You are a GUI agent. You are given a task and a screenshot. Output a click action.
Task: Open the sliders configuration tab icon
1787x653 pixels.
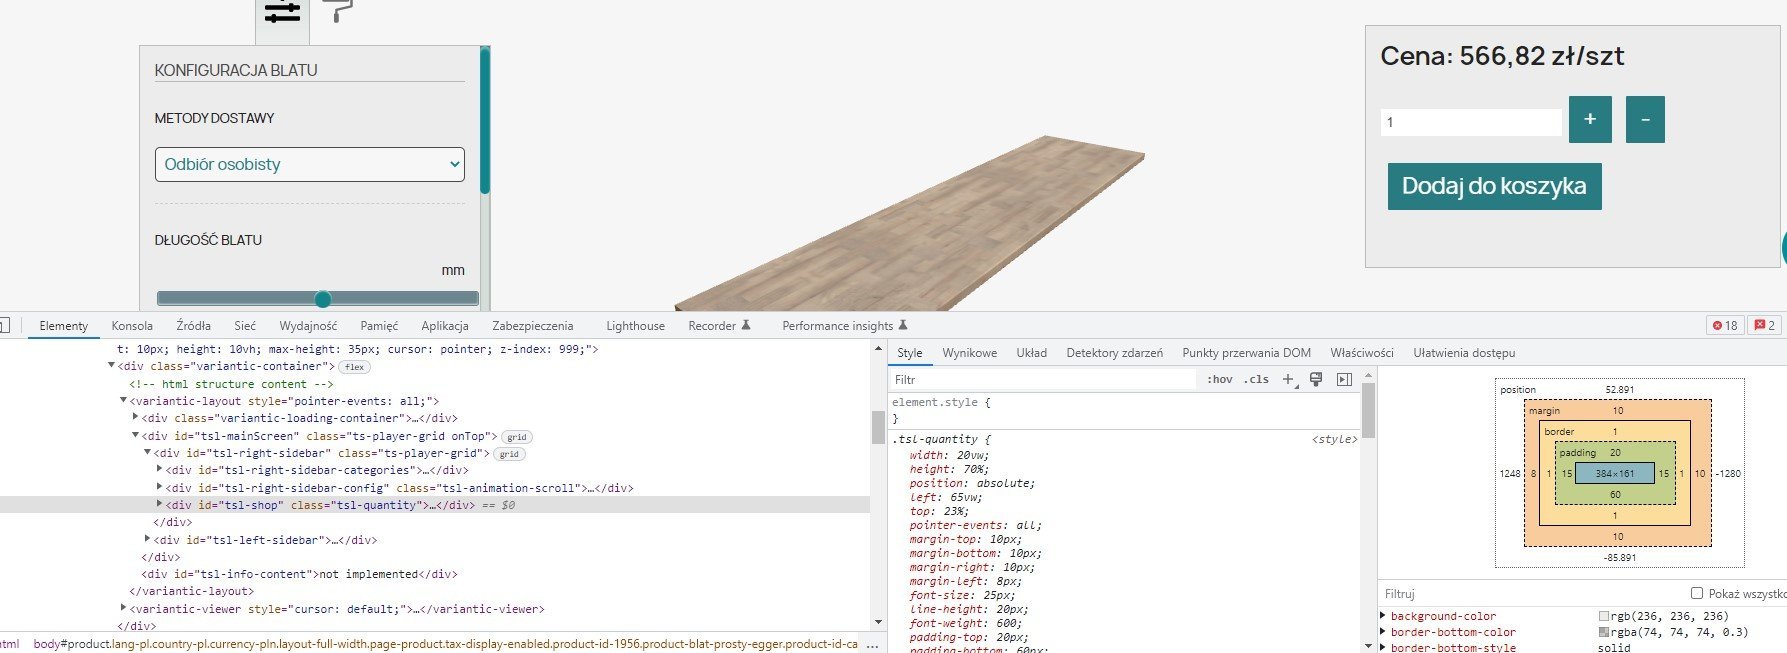click(x=282, y=14)
